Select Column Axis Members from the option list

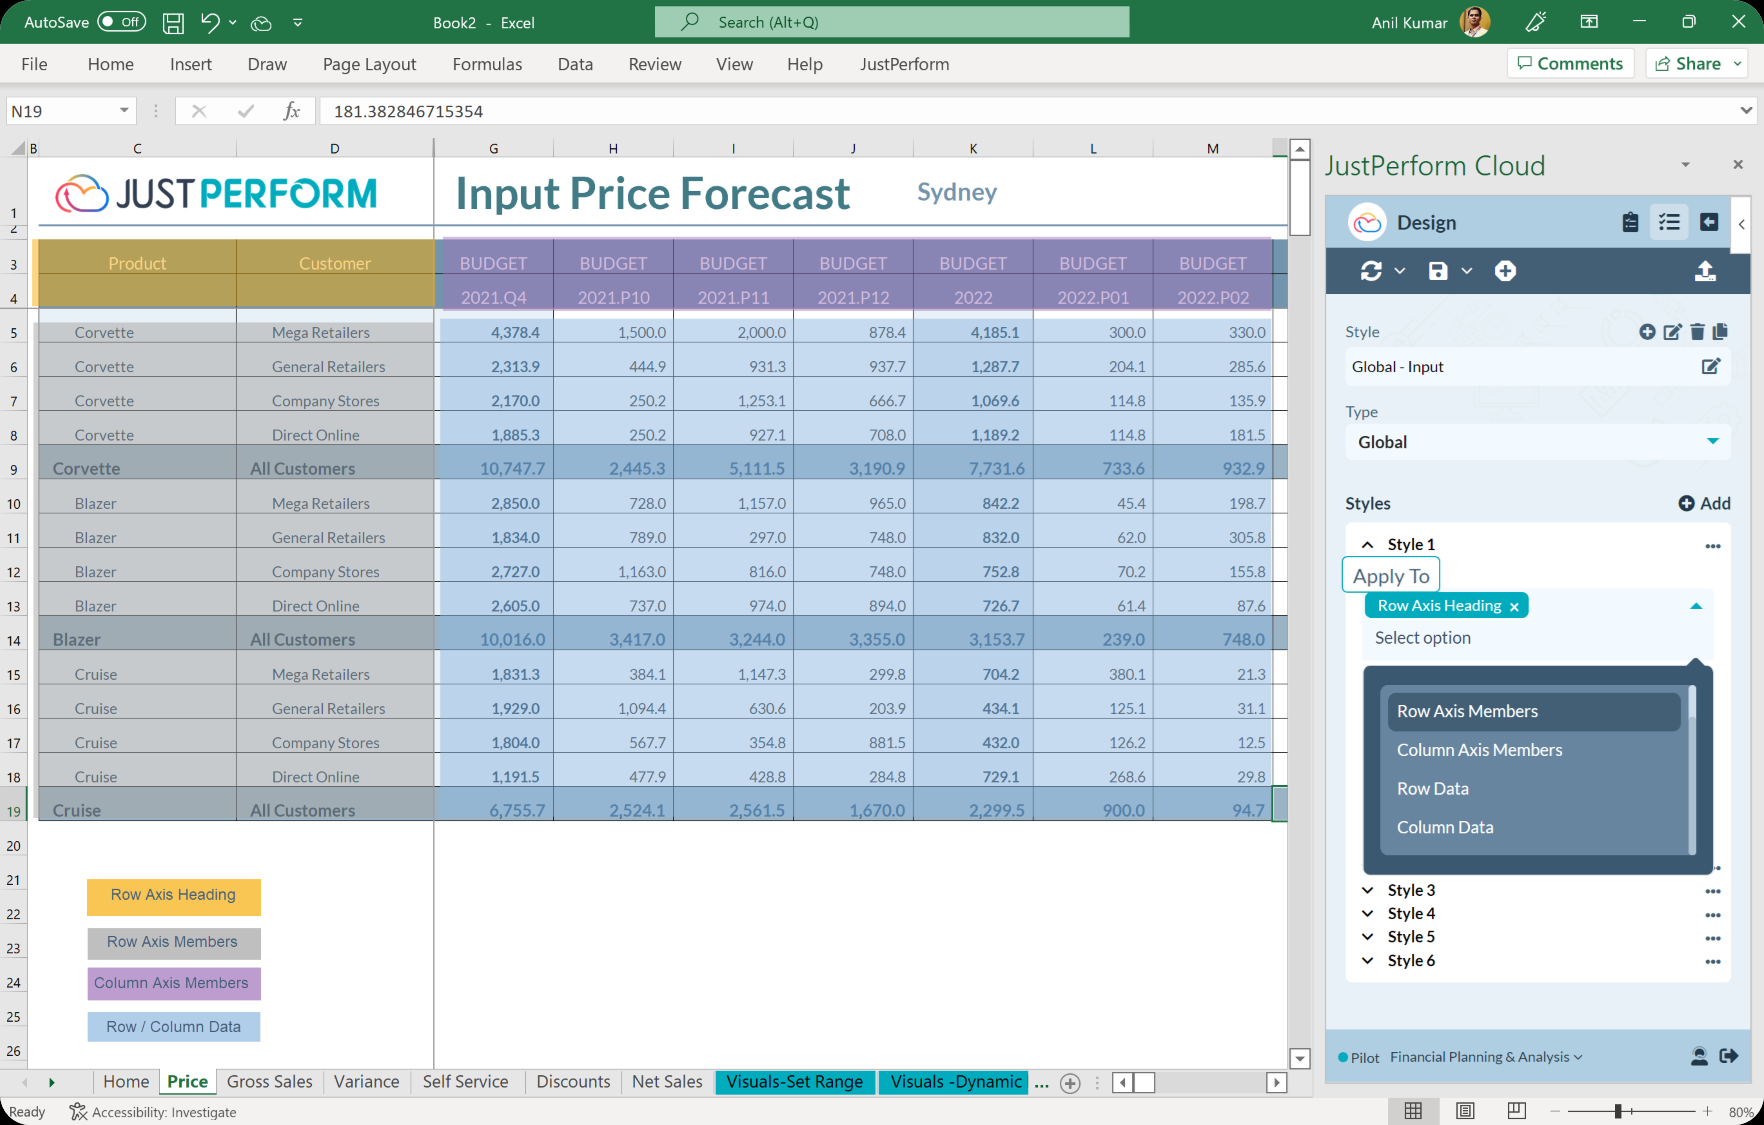tap(1479, 750)
